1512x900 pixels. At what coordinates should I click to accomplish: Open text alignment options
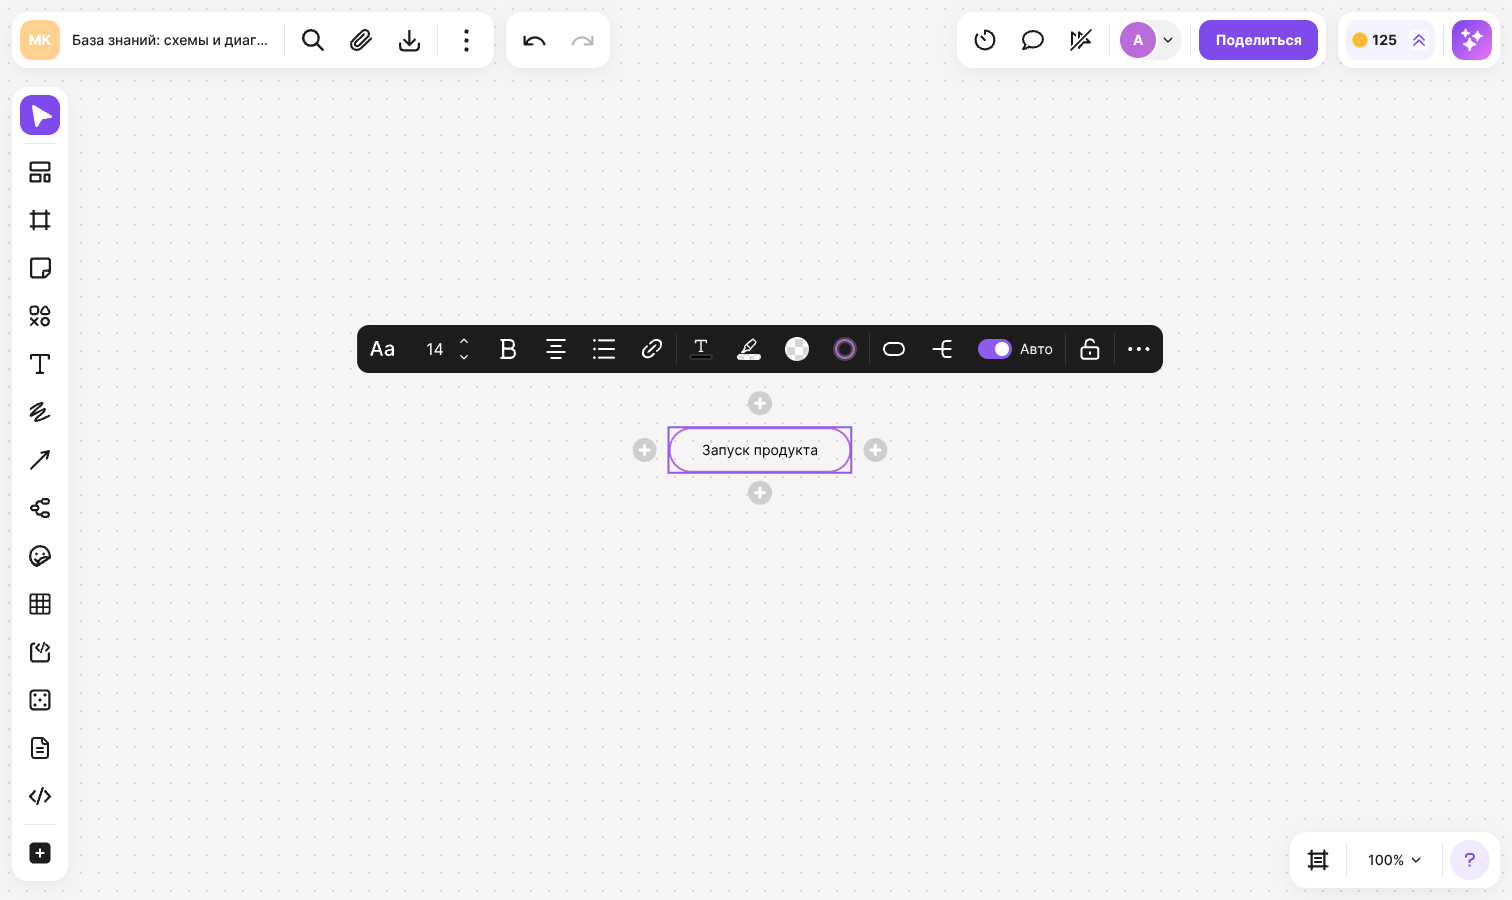coord(556,349)
